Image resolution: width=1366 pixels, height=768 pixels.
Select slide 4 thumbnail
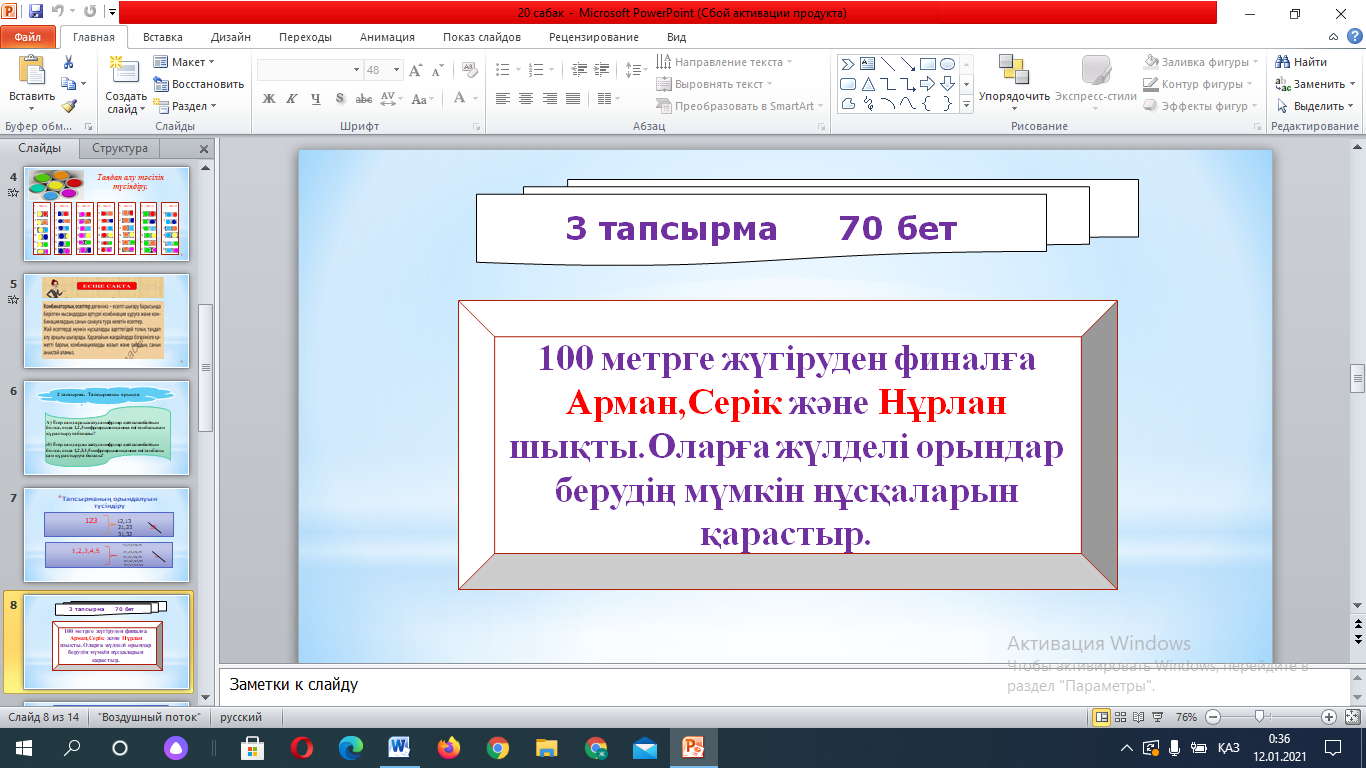tap(107, 214)
